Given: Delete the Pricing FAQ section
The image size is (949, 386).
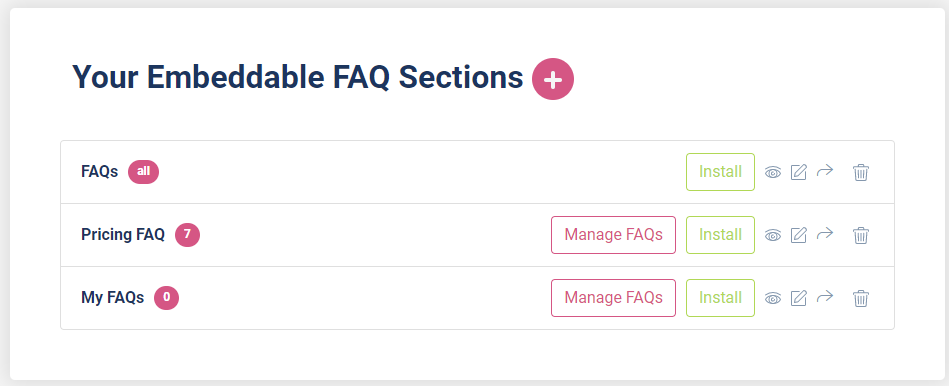Looking at the screenshot, I should pyautogui.click(x=861, y=235).
